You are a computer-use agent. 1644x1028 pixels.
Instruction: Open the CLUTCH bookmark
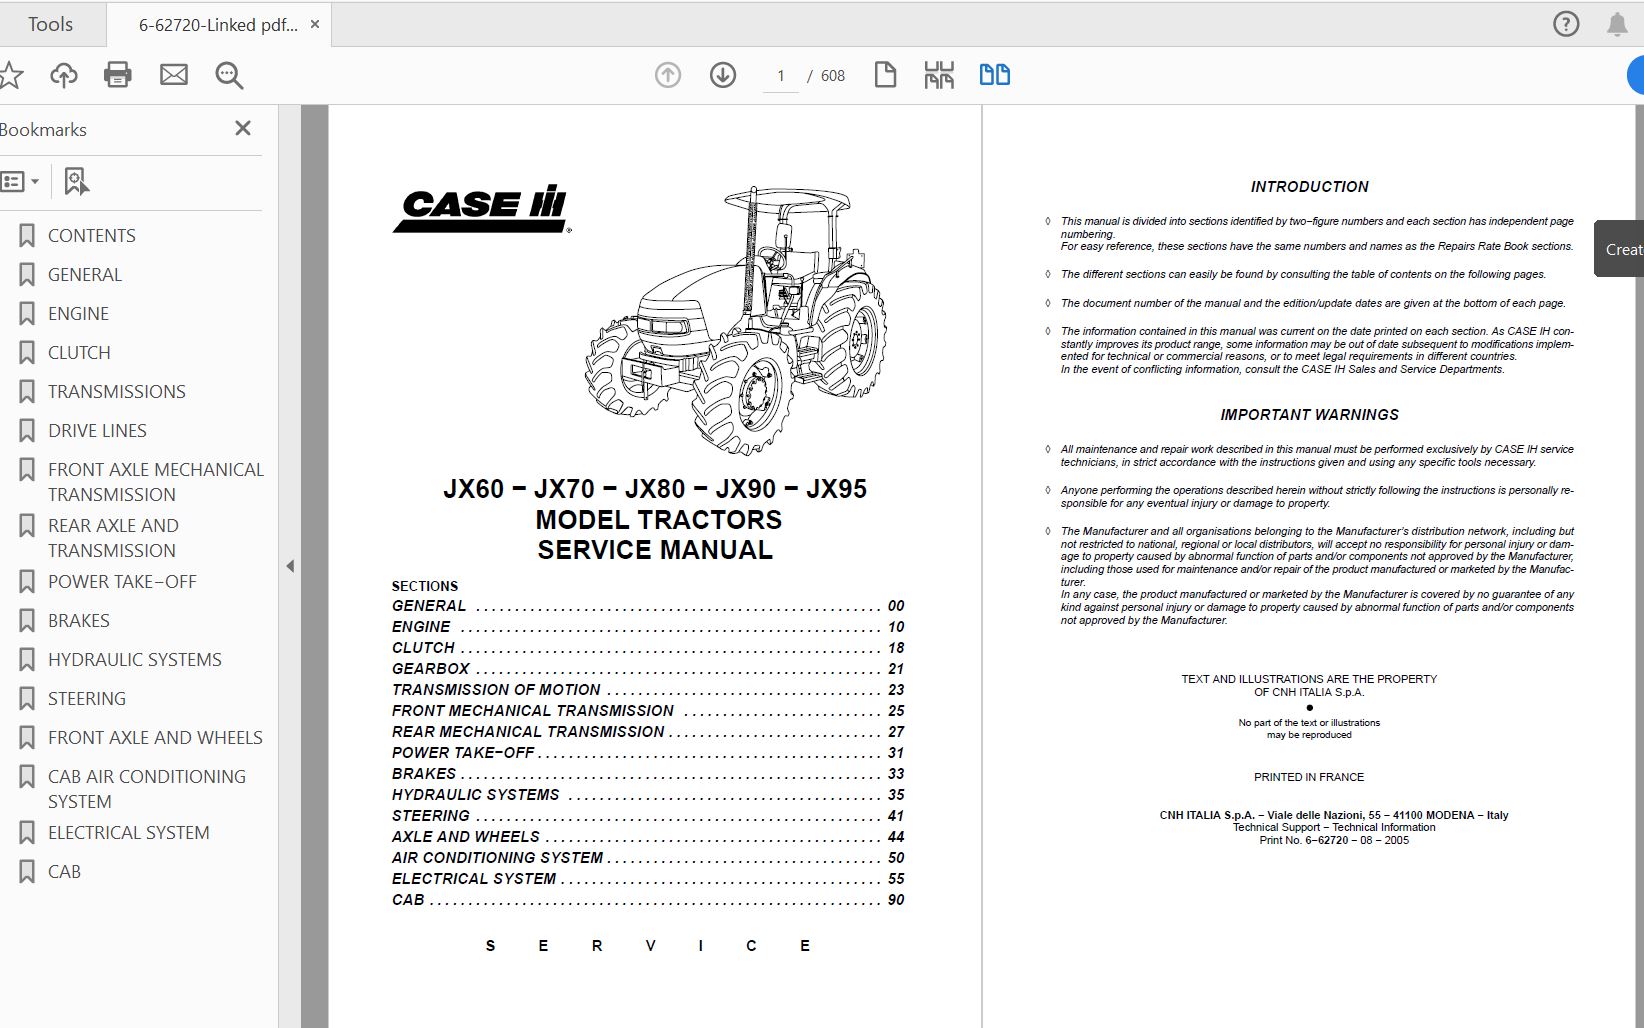[x=79, y=352]
